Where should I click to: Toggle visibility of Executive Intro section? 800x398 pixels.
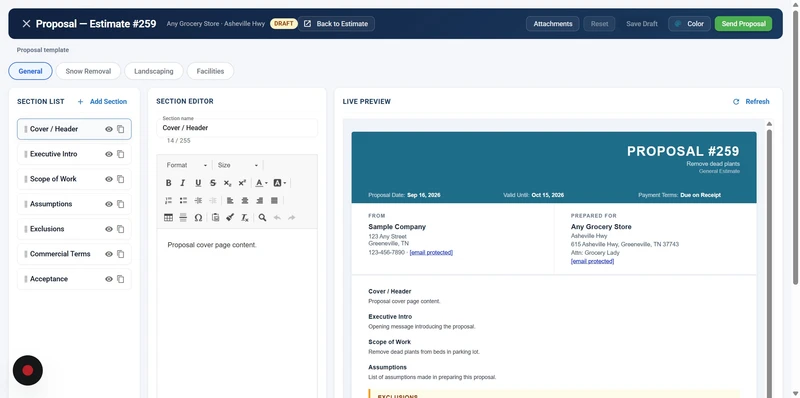tap(109, 154)
